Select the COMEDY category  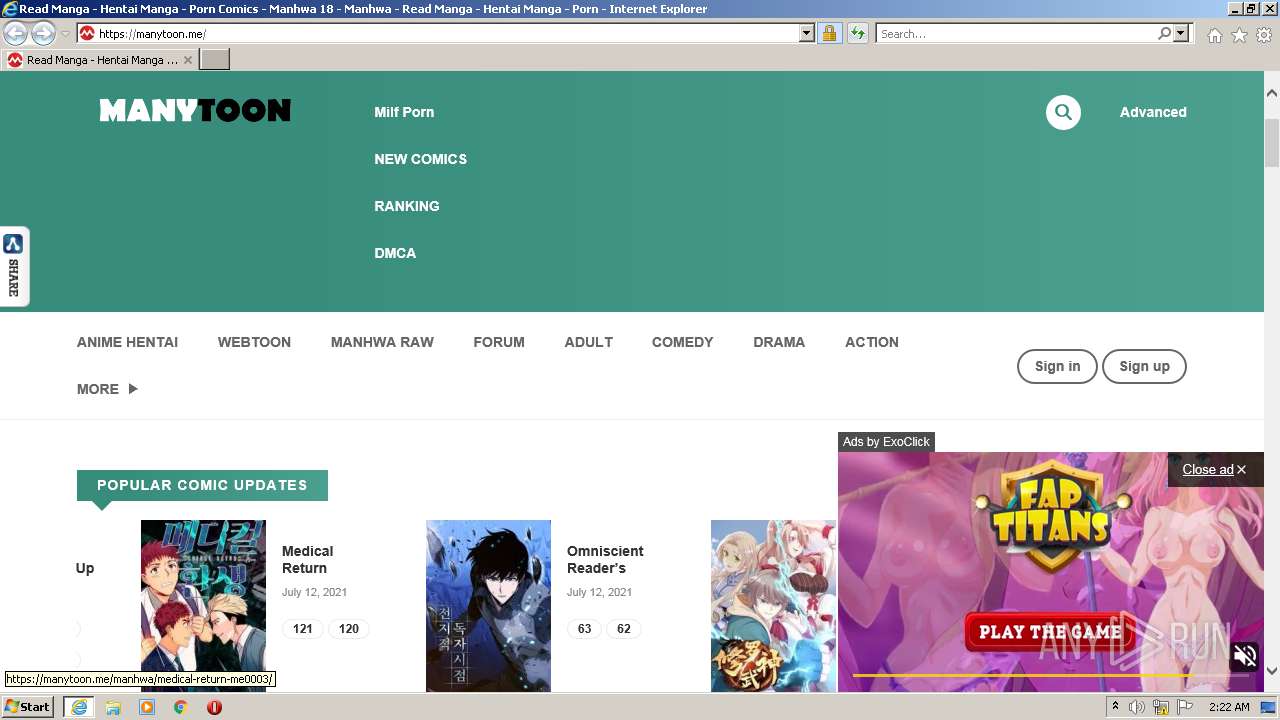click(x=682, y=342)
